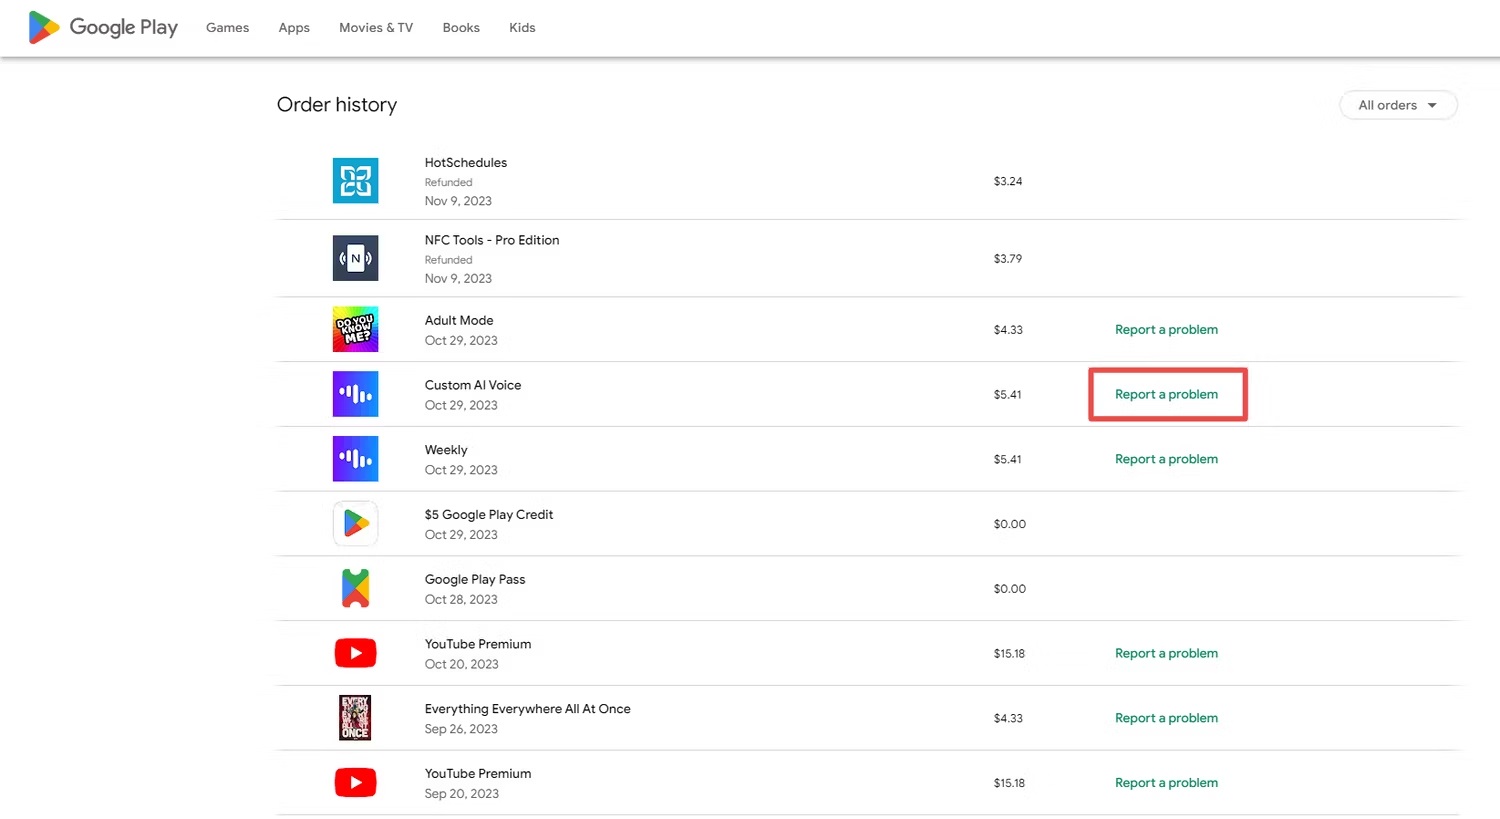This screenshot has height=819, width=1500.
Task: Expand the All orders filter dropdown
Action: pos(1397,105)
